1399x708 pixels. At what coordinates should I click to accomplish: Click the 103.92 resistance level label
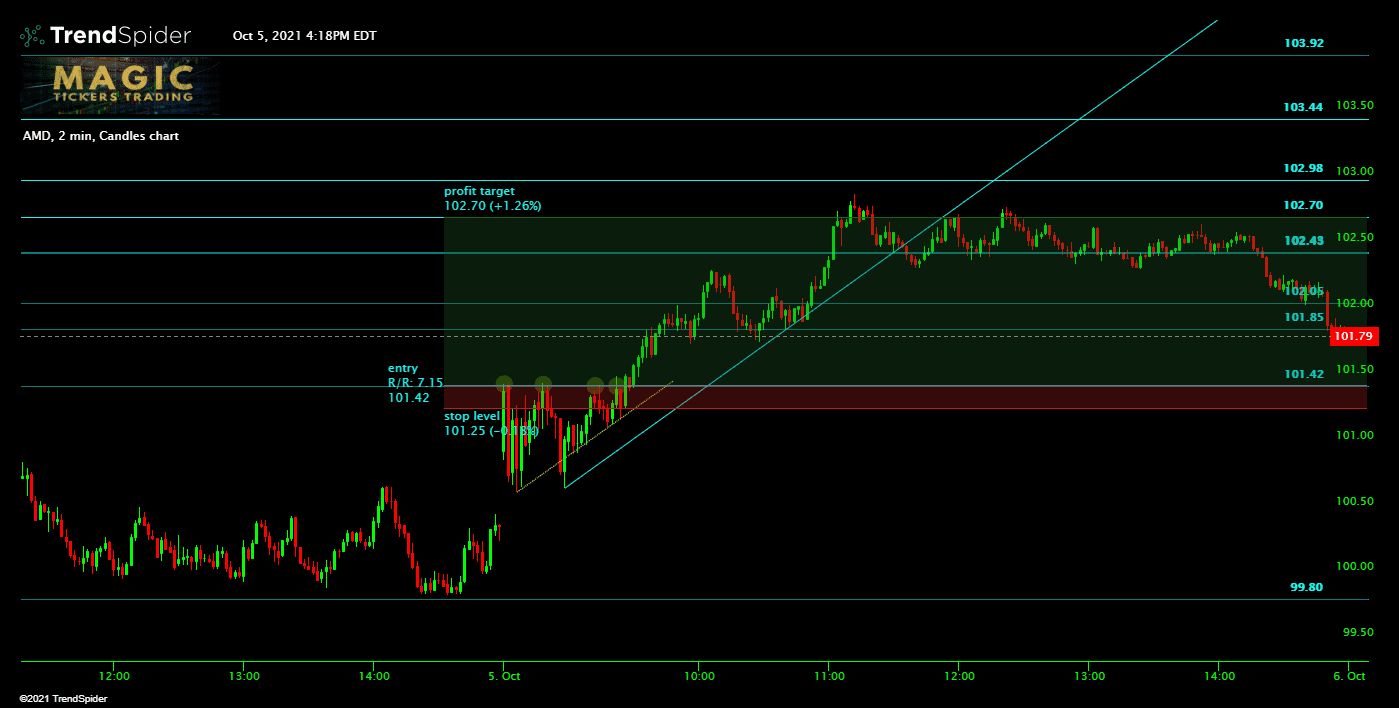(1303, 43)
